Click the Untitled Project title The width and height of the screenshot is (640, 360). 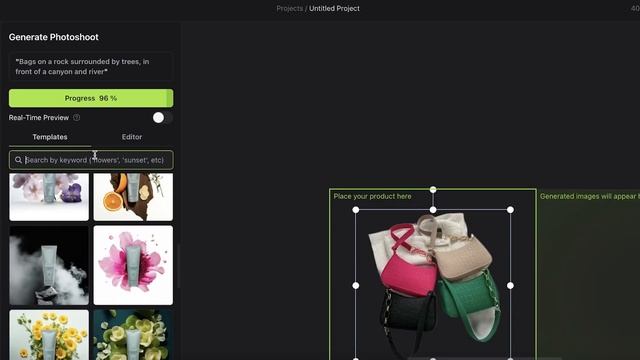pyautogui.click(x=334, y=8)
